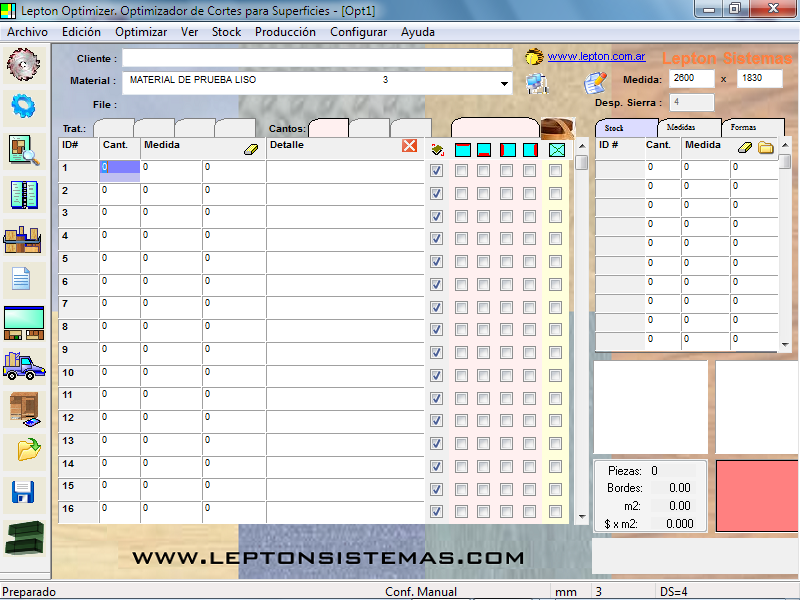Click the Cant. cell in row 1
This screenshot has width=800, height=600.
pos(120,170)
